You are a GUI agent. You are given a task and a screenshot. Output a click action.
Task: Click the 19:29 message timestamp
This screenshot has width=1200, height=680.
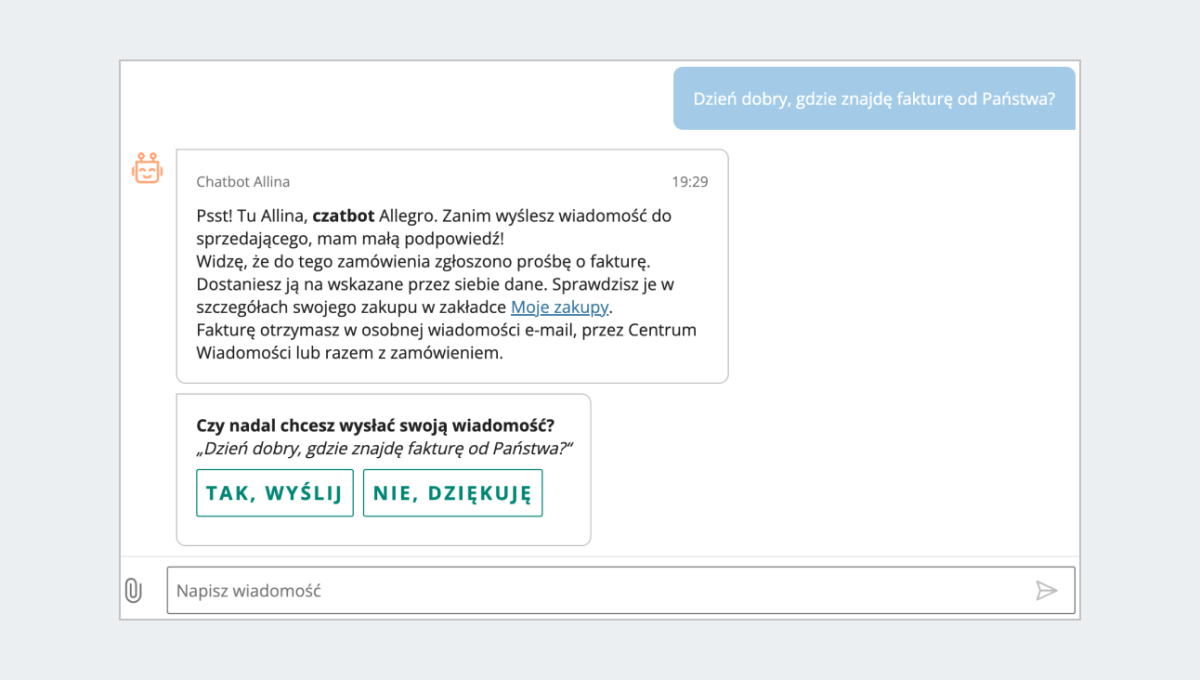tap(690, 182)
